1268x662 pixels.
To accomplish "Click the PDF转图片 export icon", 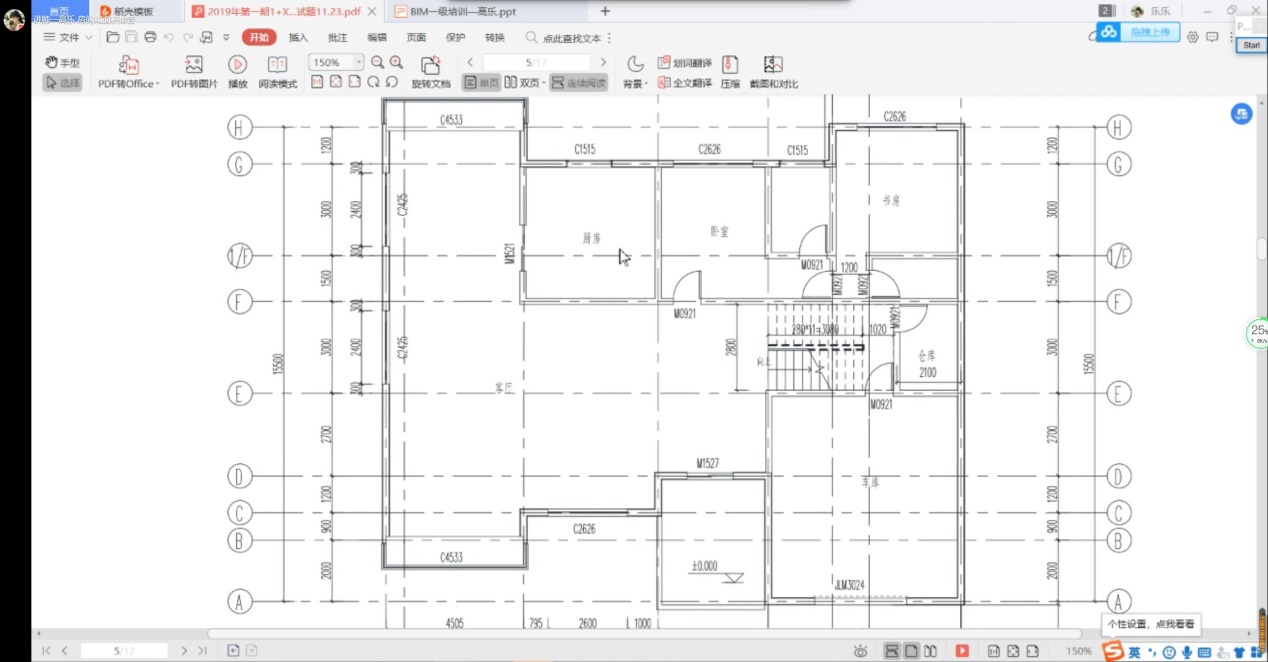I will tap(194, 66).
